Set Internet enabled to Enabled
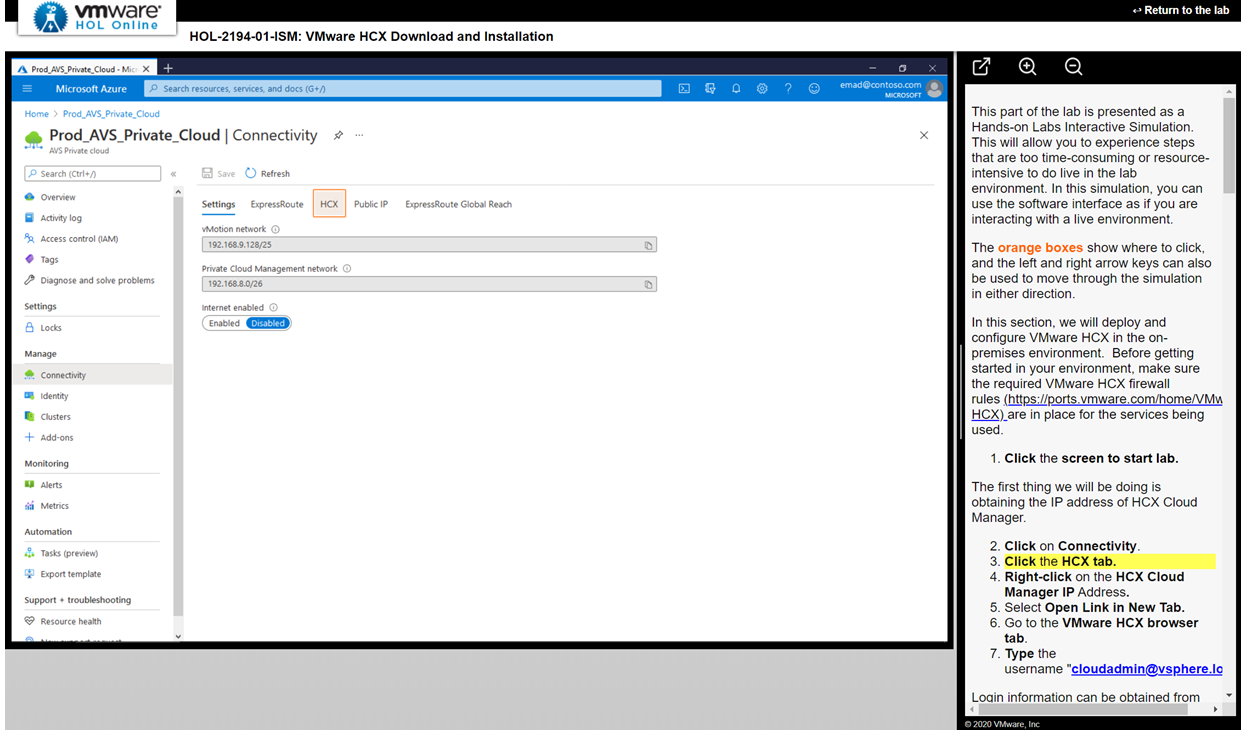This screenshot has width=1241, height=730. [x=224, y=323]
